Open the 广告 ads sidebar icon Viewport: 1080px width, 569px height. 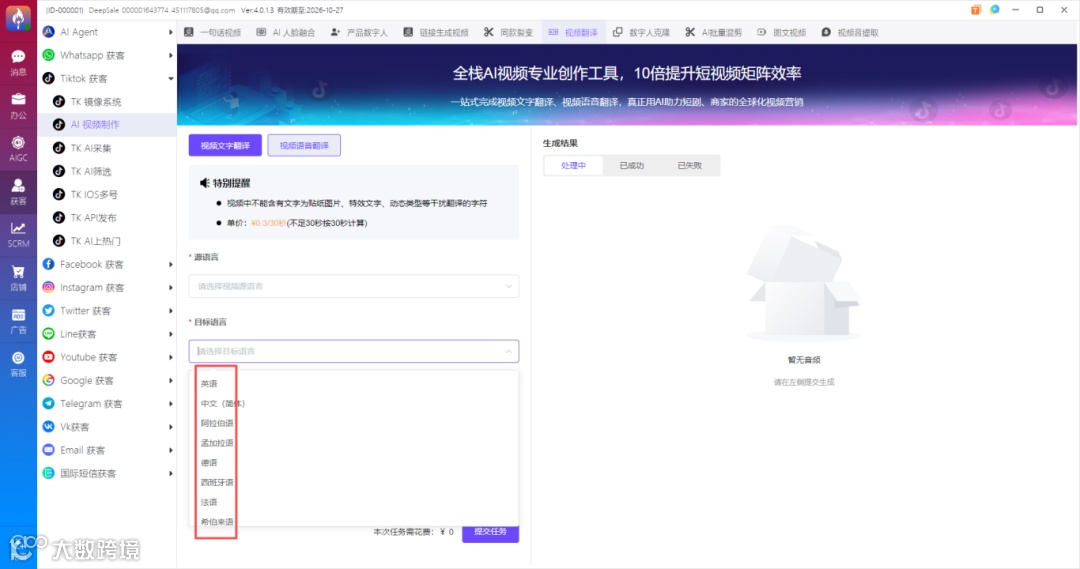click(18, 321)
